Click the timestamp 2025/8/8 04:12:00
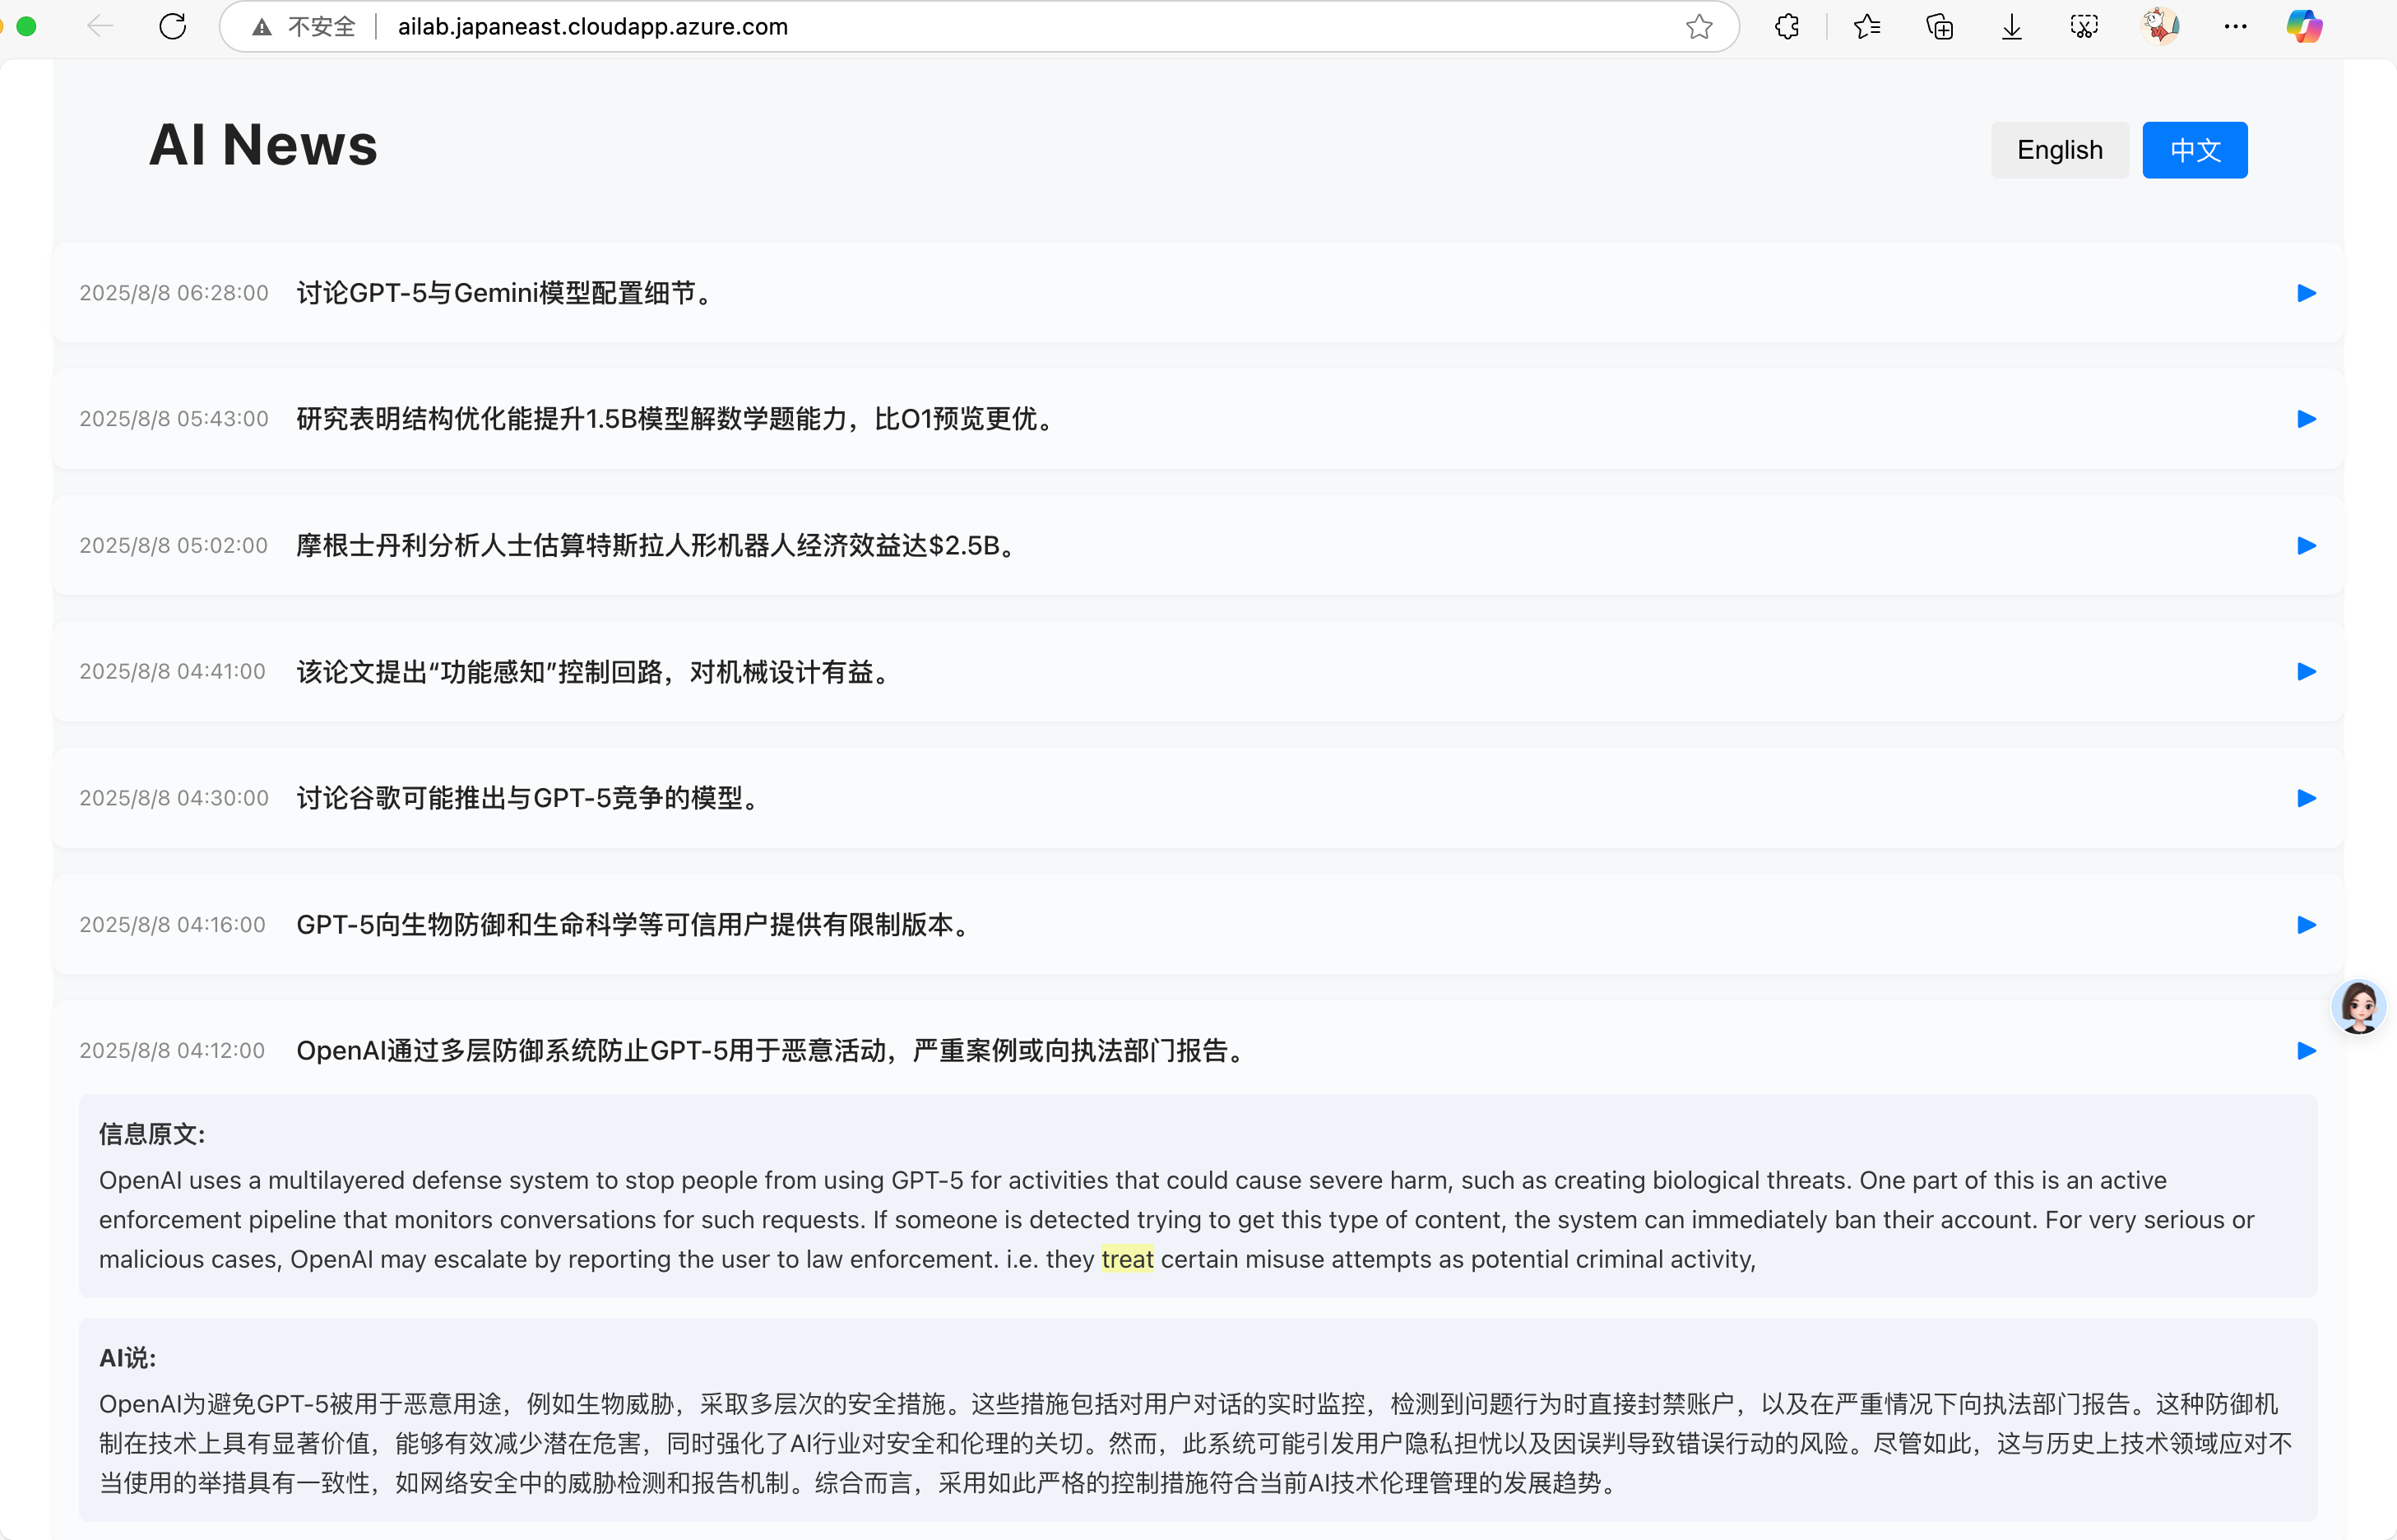 pos(173,1051)
